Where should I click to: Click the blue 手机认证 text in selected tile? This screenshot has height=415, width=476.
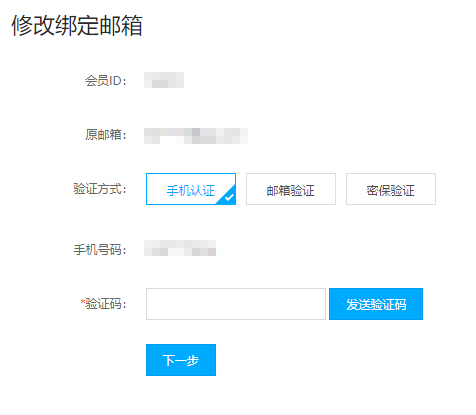coord(191,191)
